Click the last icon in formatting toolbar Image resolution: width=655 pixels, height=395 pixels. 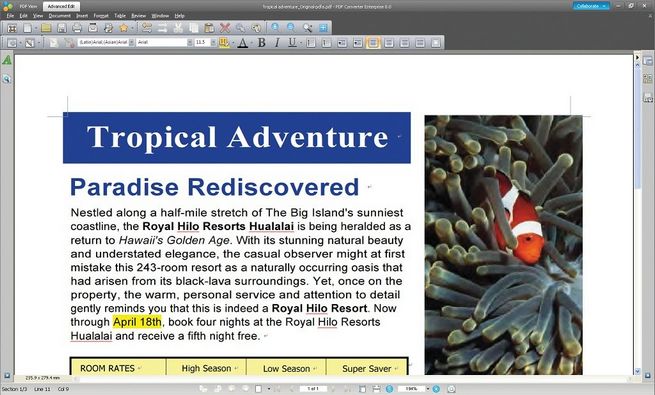click(x=436, y=42)
